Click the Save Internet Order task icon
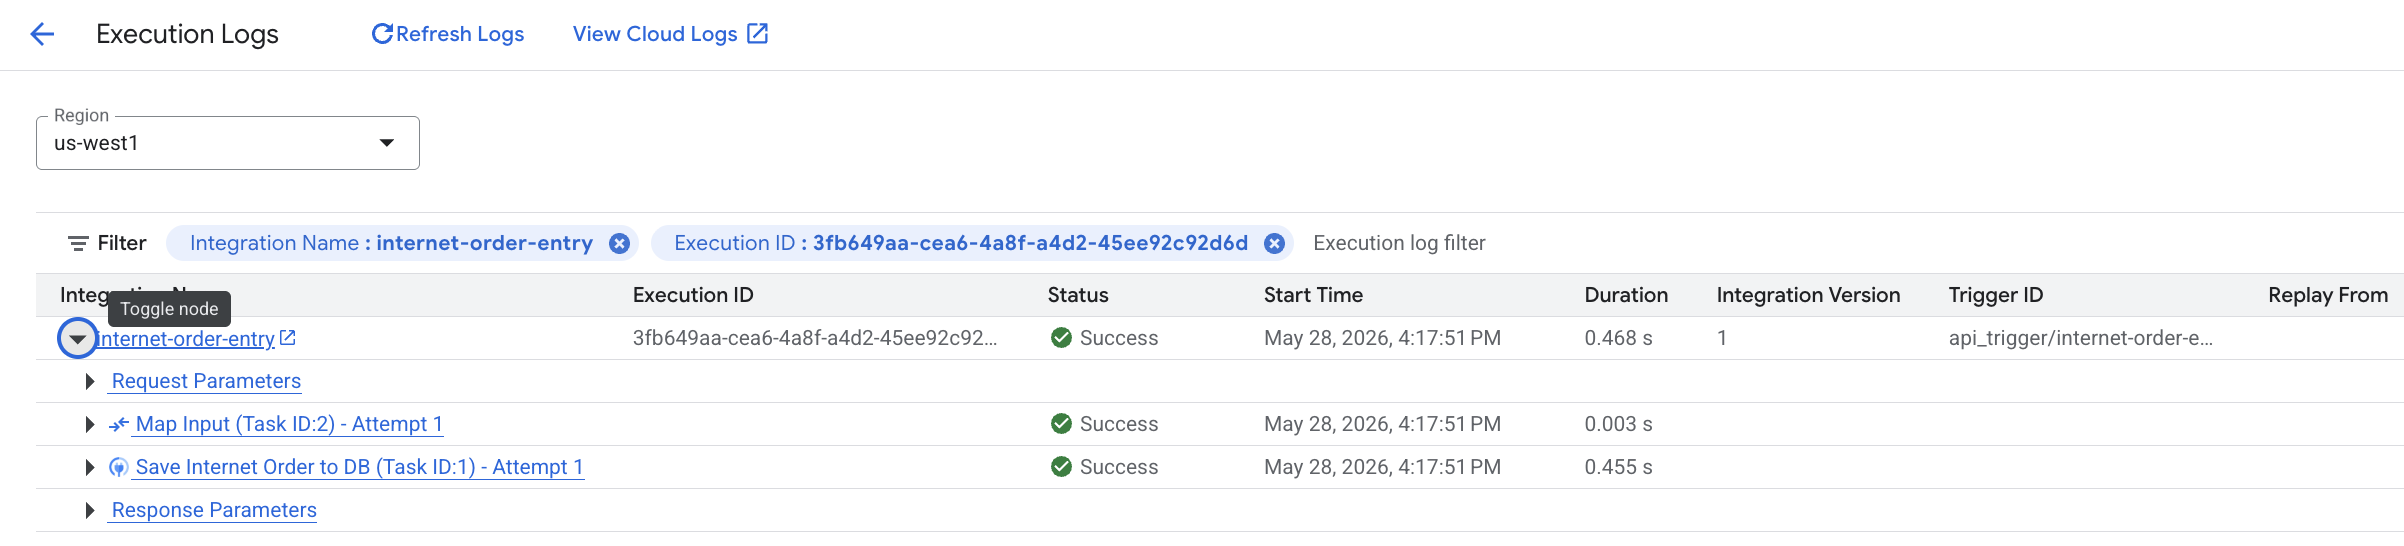Screen dimensions: 2404x546 click(119, 467)
